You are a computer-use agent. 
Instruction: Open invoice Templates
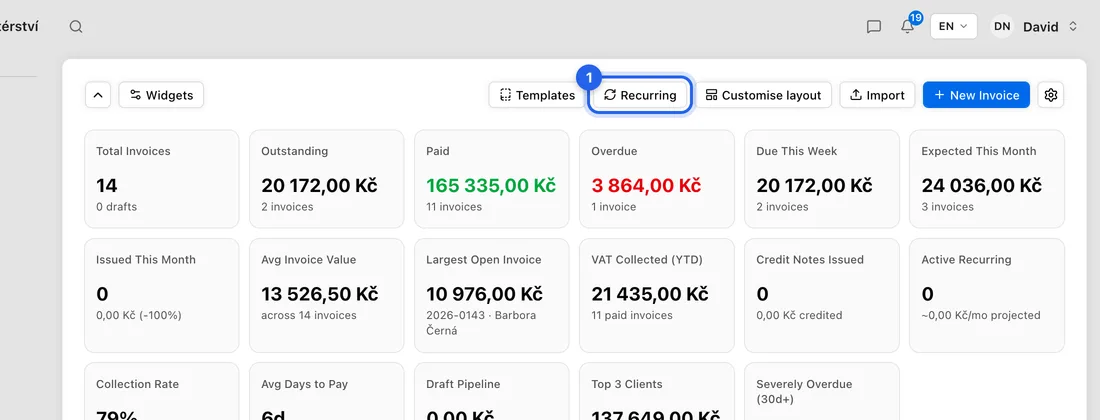coord(537,95)
